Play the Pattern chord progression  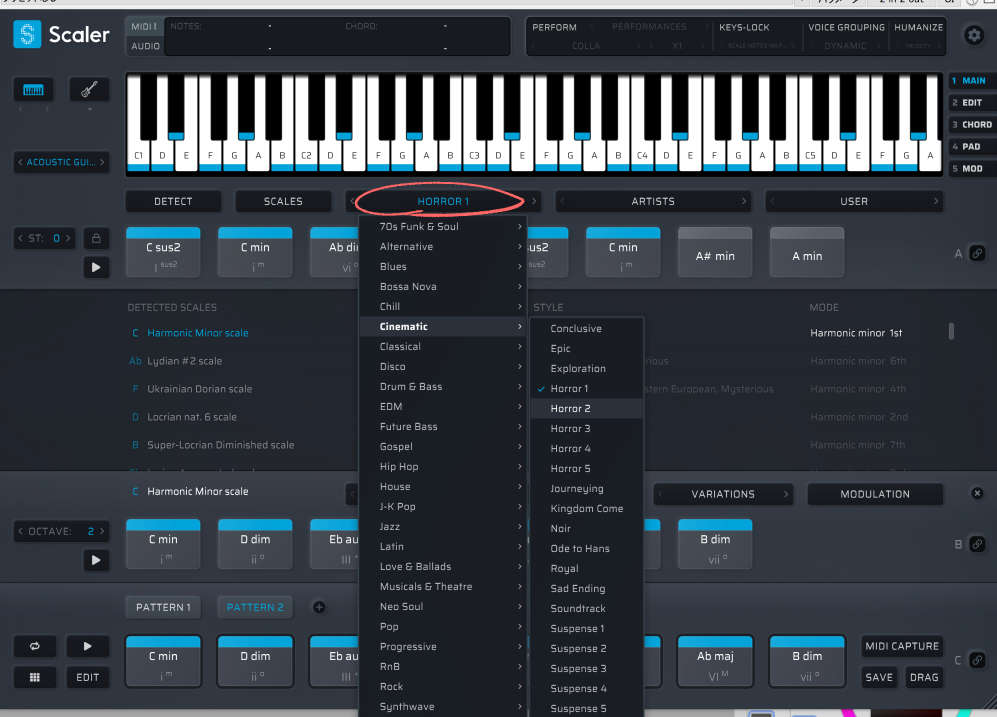[87, 646]
